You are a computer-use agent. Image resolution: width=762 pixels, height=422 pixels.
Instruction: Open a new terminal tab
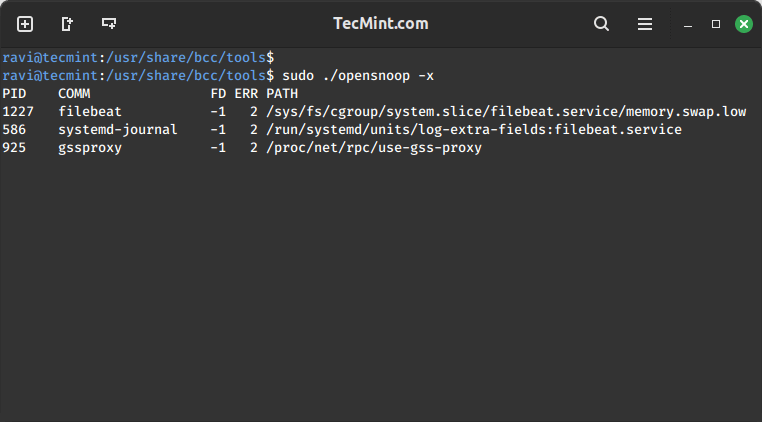click(x=25, y=24)
